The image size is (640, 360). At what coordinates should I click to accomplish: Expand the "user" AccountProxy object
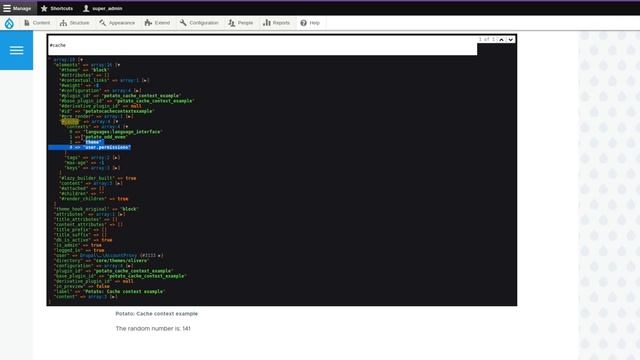coord(160,256)
